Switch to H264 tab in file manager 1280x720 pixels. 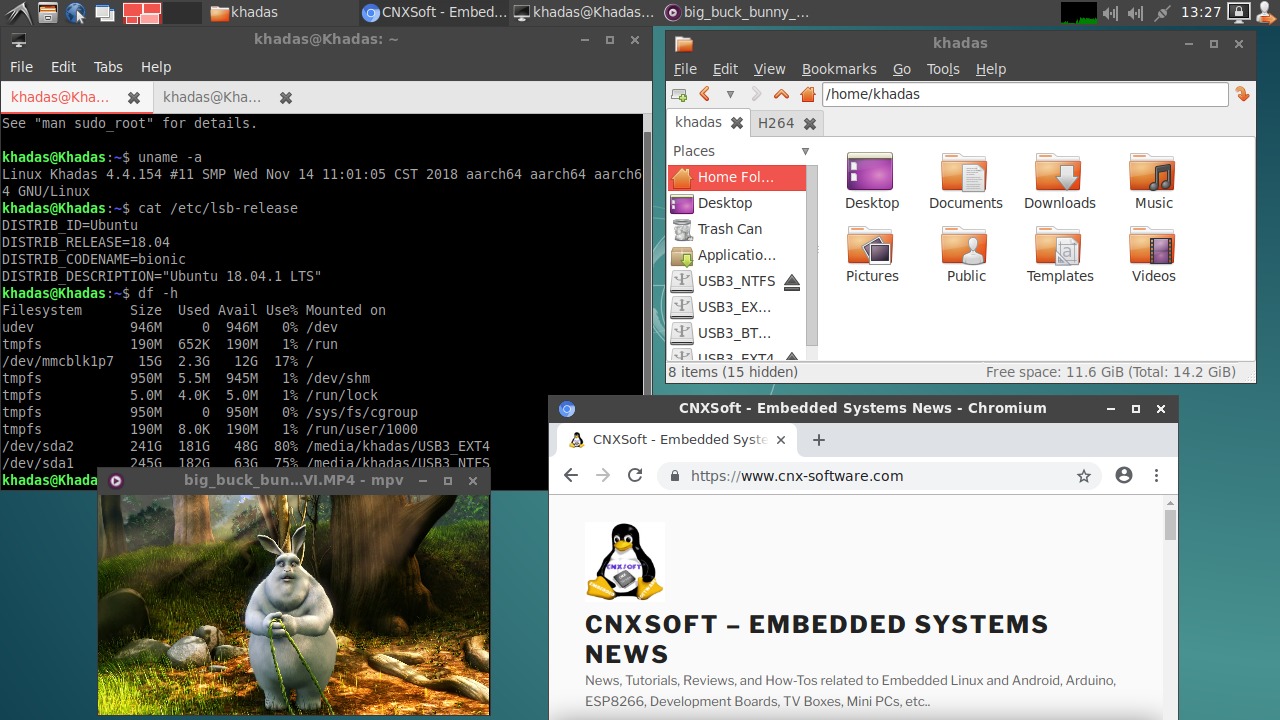coord(776,123)
